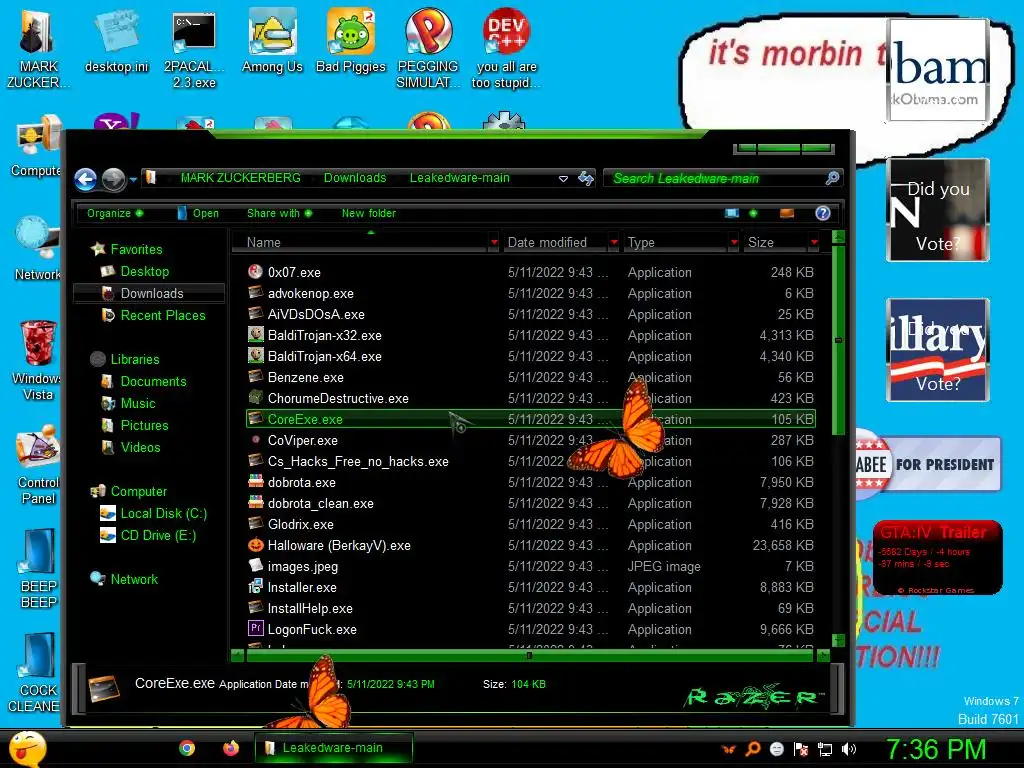Click the horizontal scrollbar under file list
The width and height of the screenshot is (1024, 768).
click(x=530, y=655)
